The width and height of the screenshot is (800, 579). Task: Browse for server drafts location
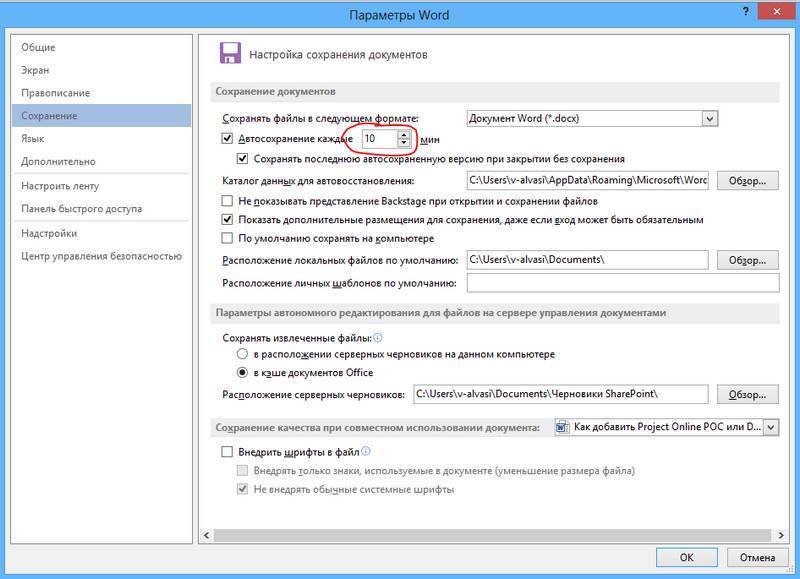pos(747,395)
